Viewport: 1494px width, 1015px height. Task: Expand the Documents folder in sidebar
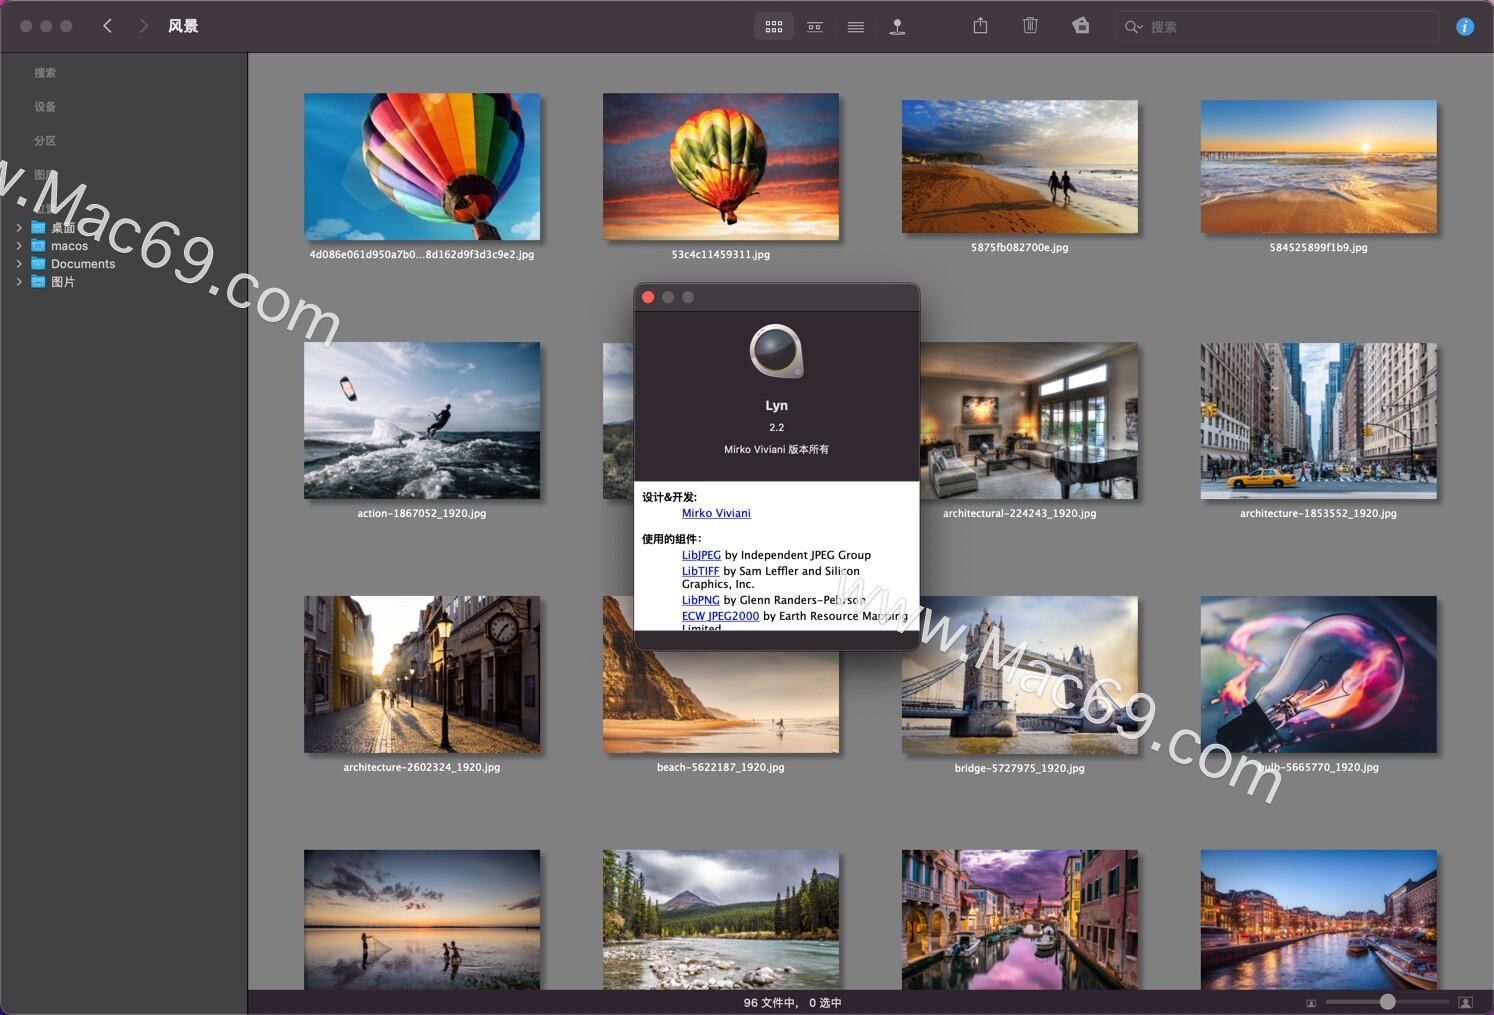pyautogui.click(x=19, y=264)
